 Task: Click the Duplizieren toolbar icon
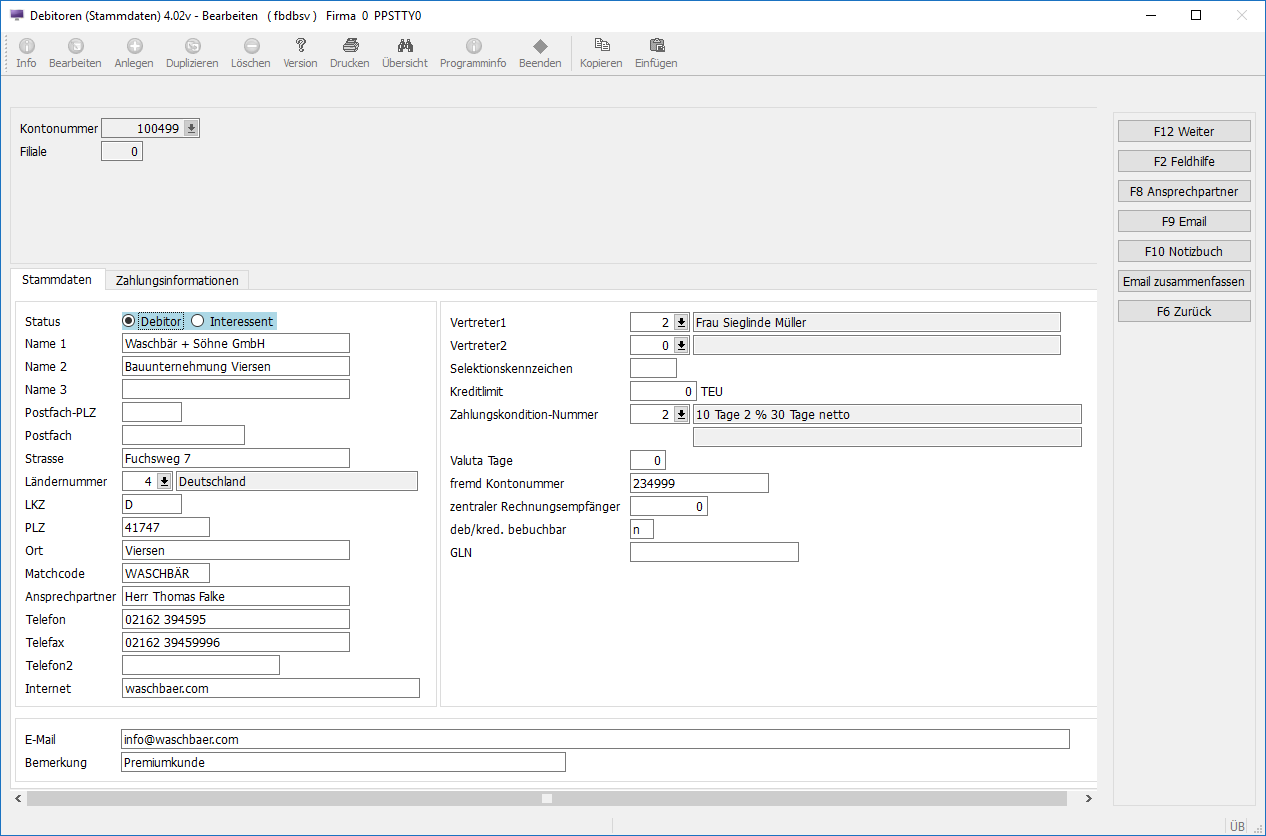tap(192, 46)
